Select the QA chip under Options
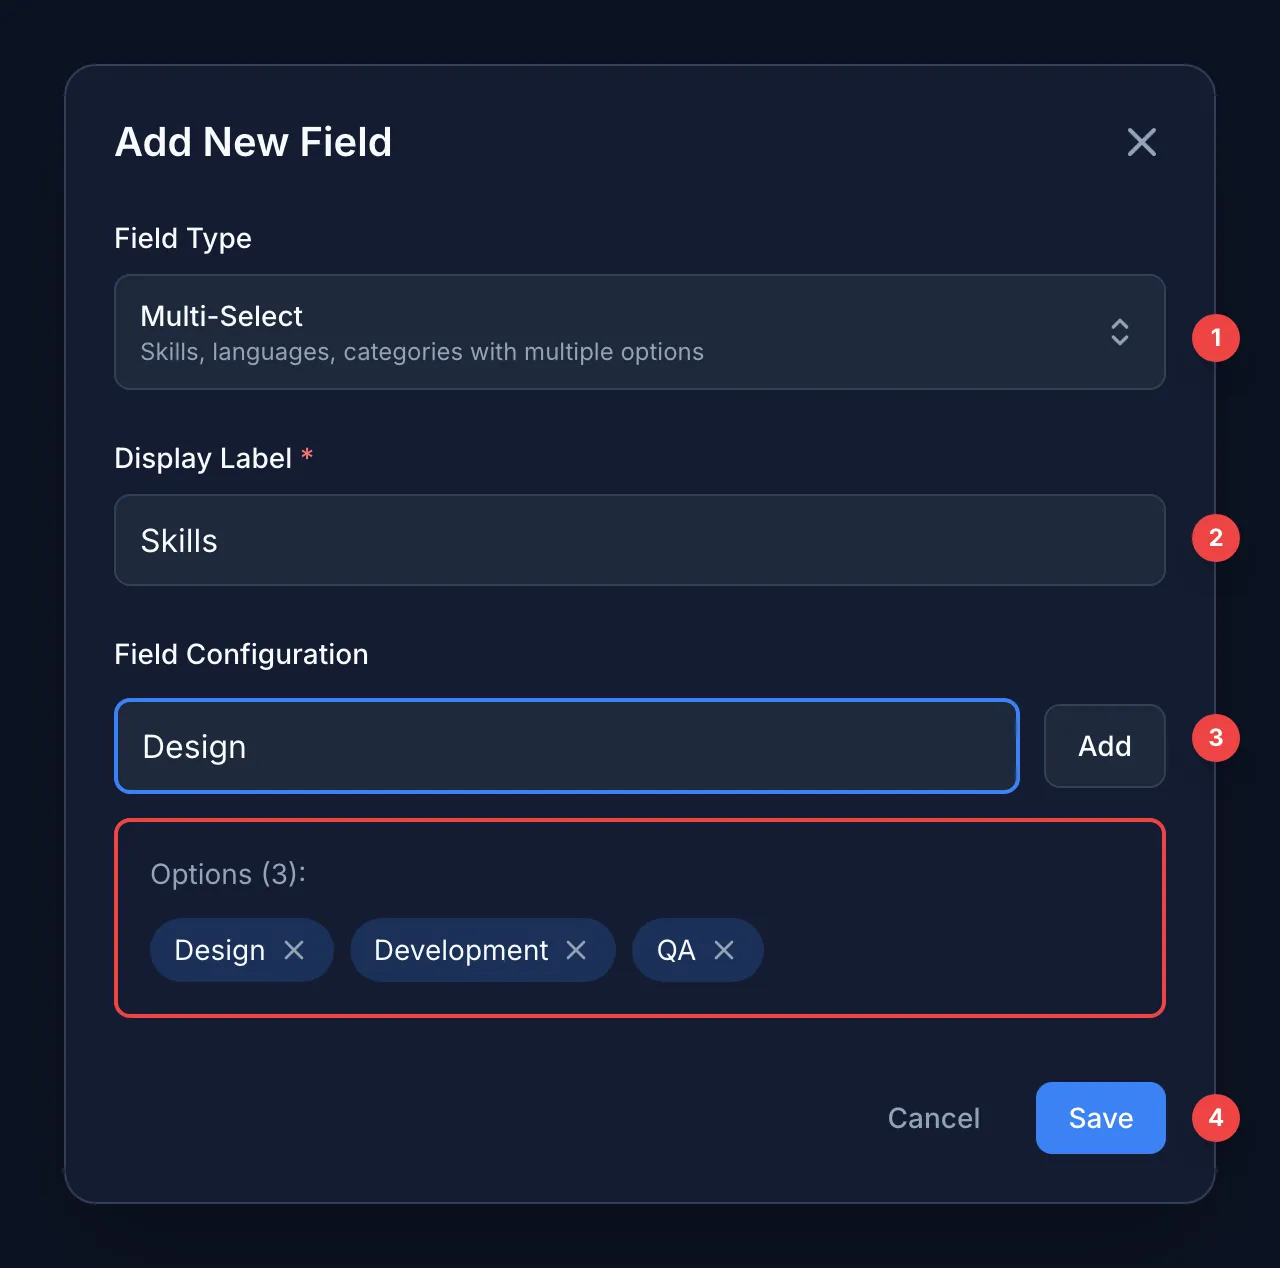Viewport: 1280px width, 1268px height. (675, 950)
